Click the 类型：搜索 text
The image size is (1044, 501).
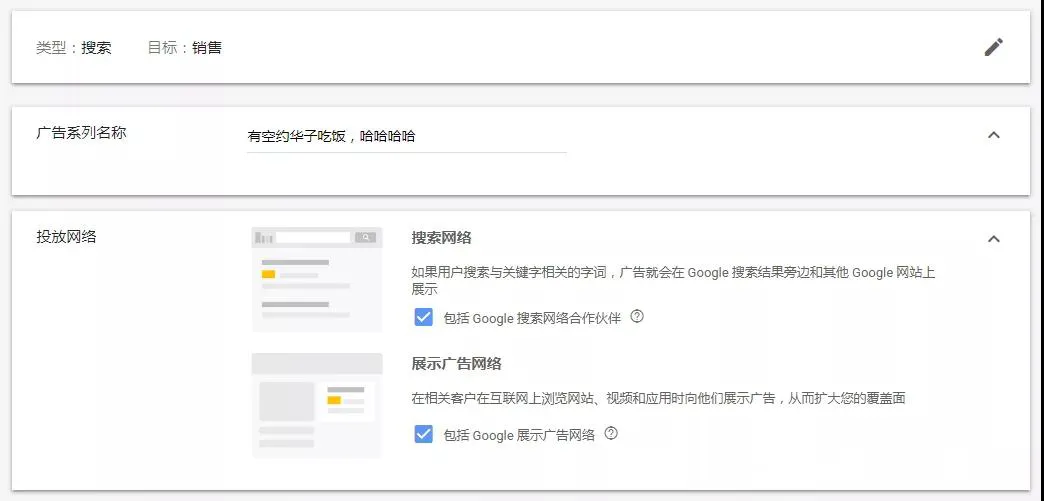coord(74,47)
